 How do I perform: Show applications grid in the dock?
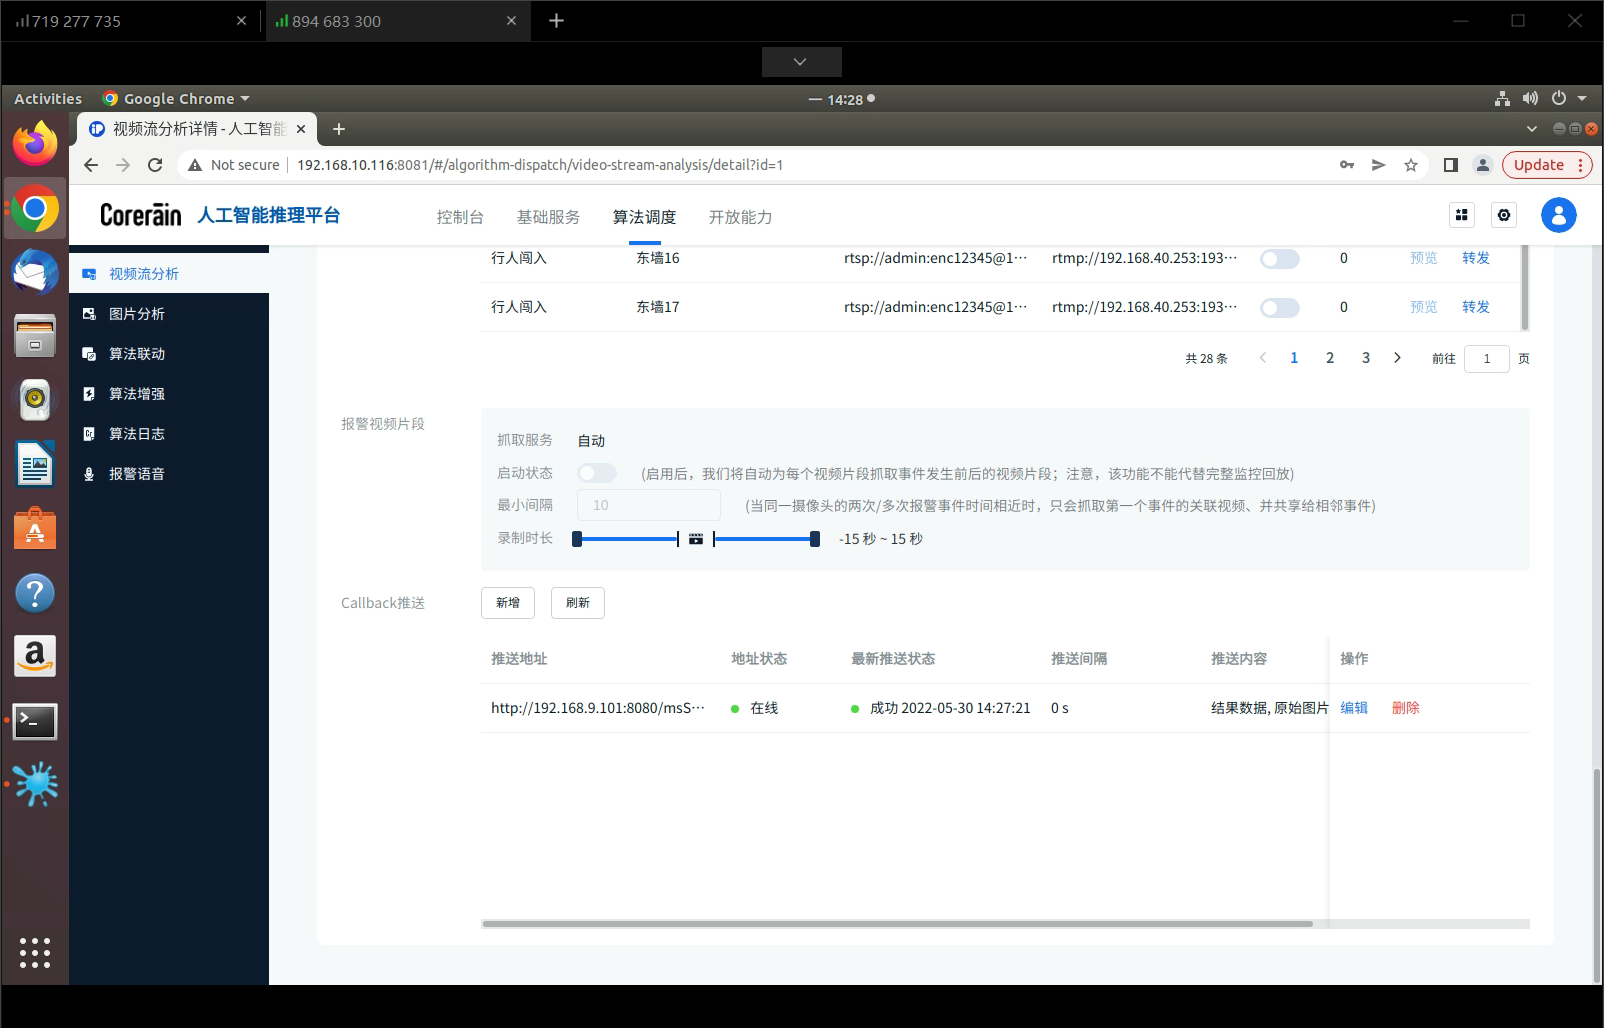(35, 953)
